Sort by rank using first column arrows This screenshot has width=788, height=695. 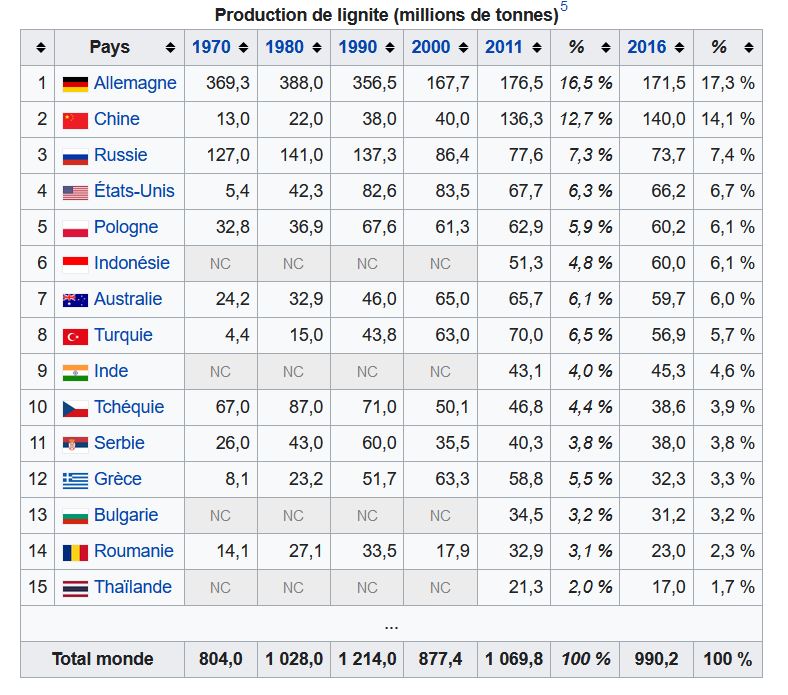click(40, 48)
